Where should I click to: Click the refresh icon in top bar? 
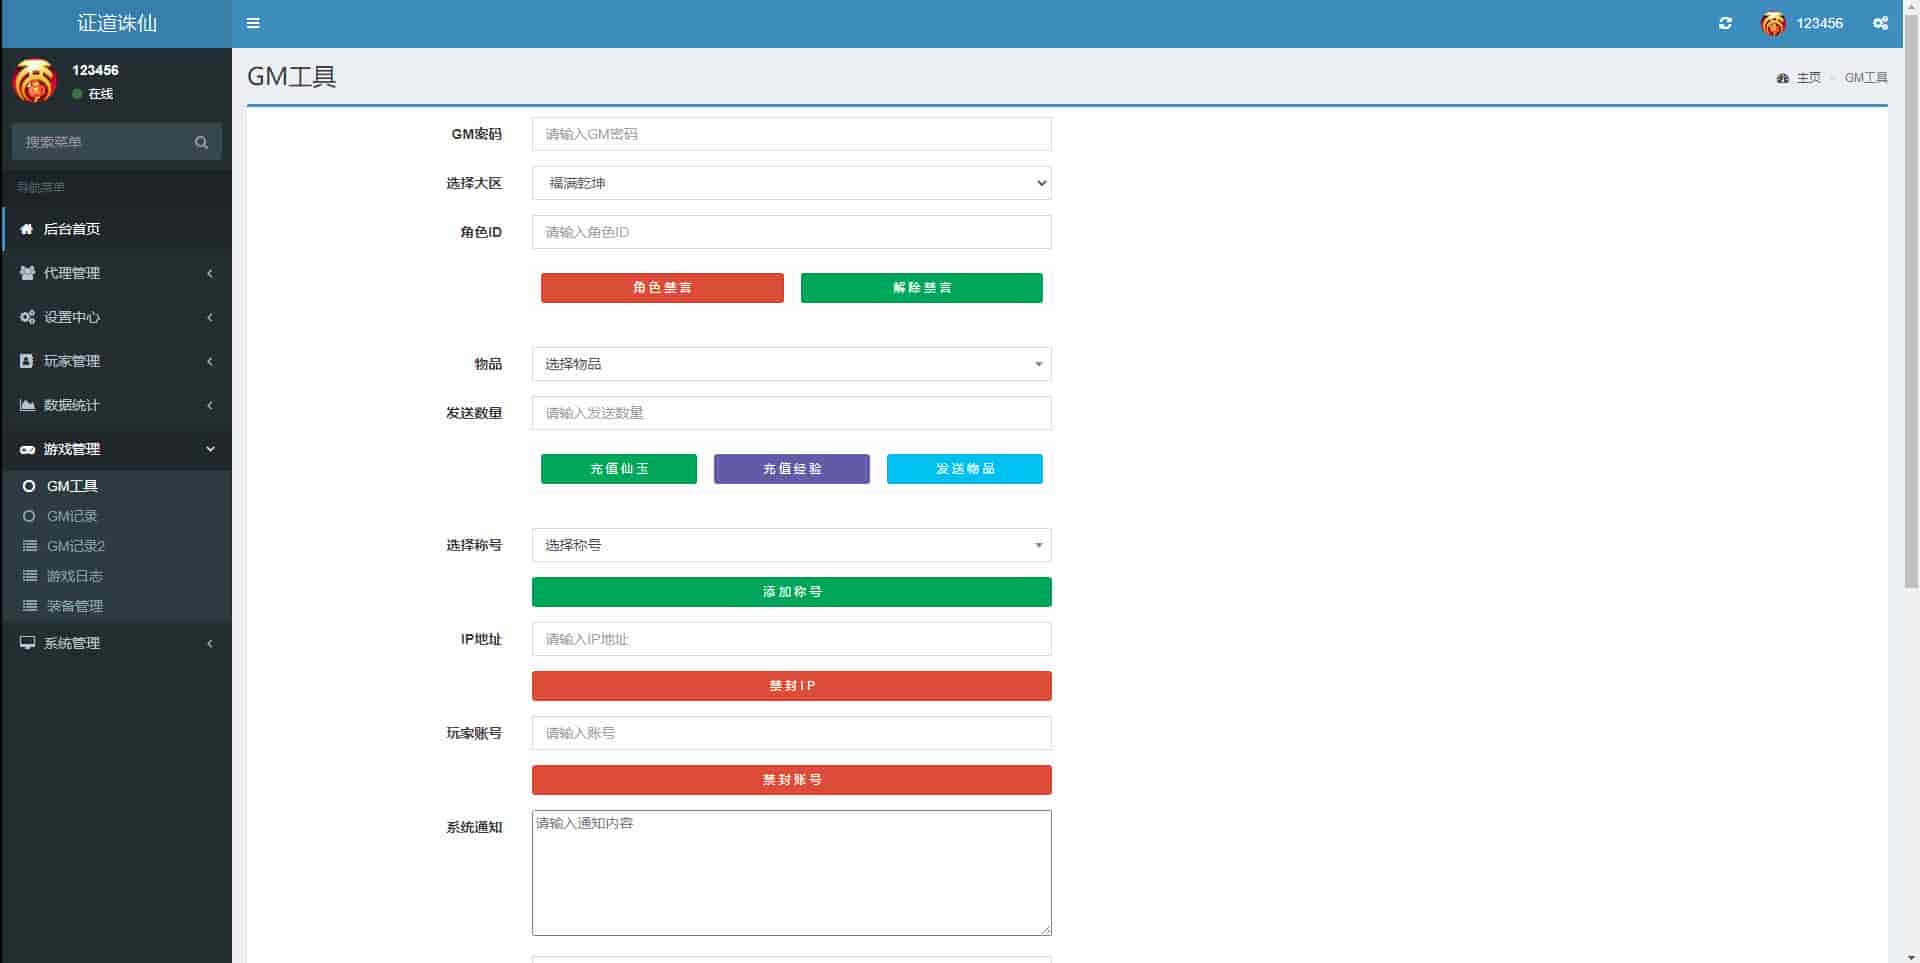click(1725, 23)
